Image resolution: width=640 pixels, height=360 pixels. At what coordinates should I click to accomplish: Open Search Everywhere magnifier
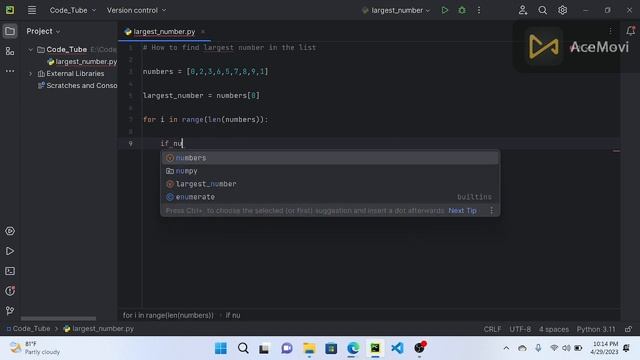(x=542, y=10)
